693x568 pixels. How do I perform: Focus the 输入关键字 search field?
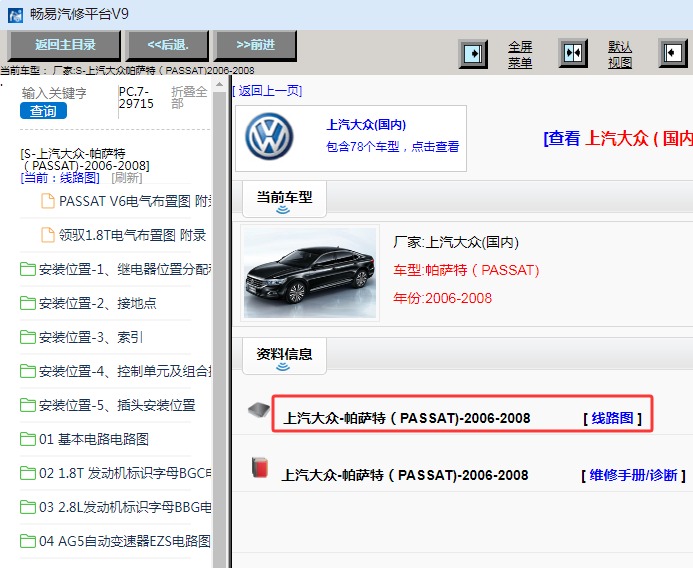click(x=54, y=93)
